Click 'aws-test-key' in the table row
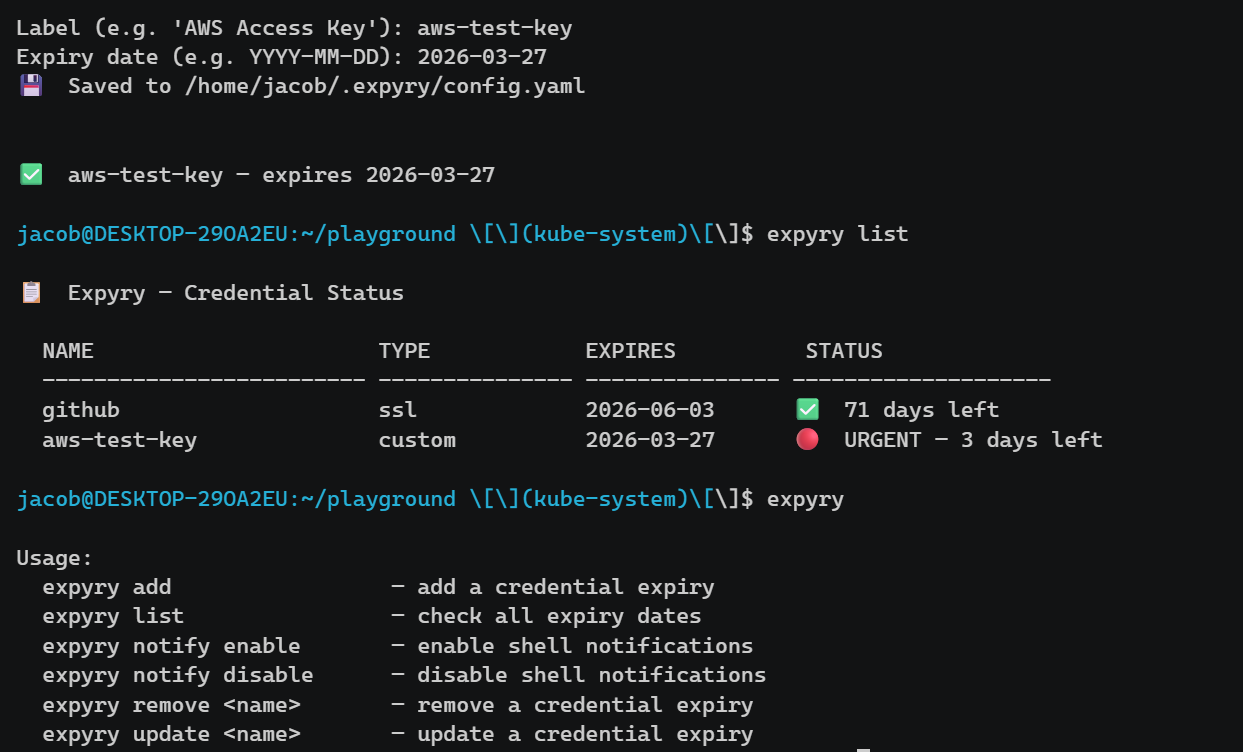The image size is (1243, 752). 120,439
